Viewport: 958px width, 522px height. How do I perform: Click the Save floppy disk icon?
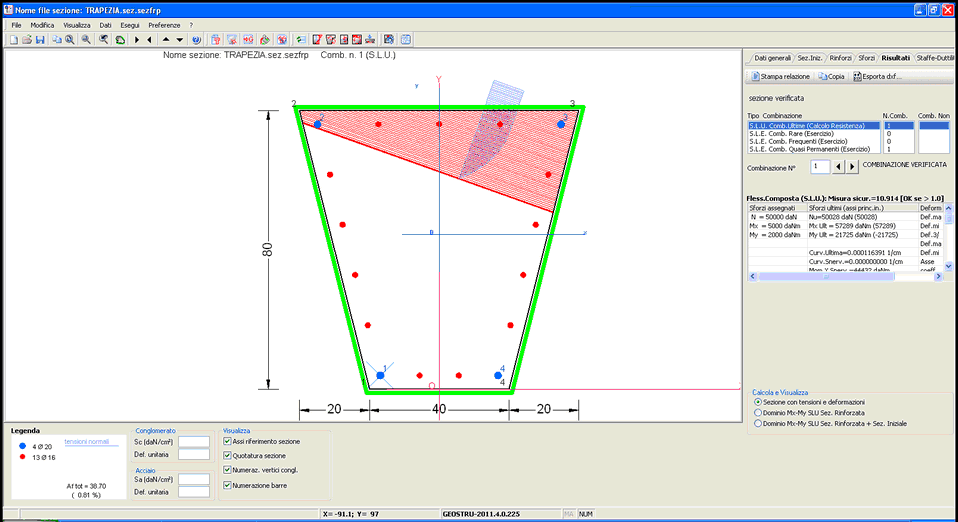[x=40, y=40]
